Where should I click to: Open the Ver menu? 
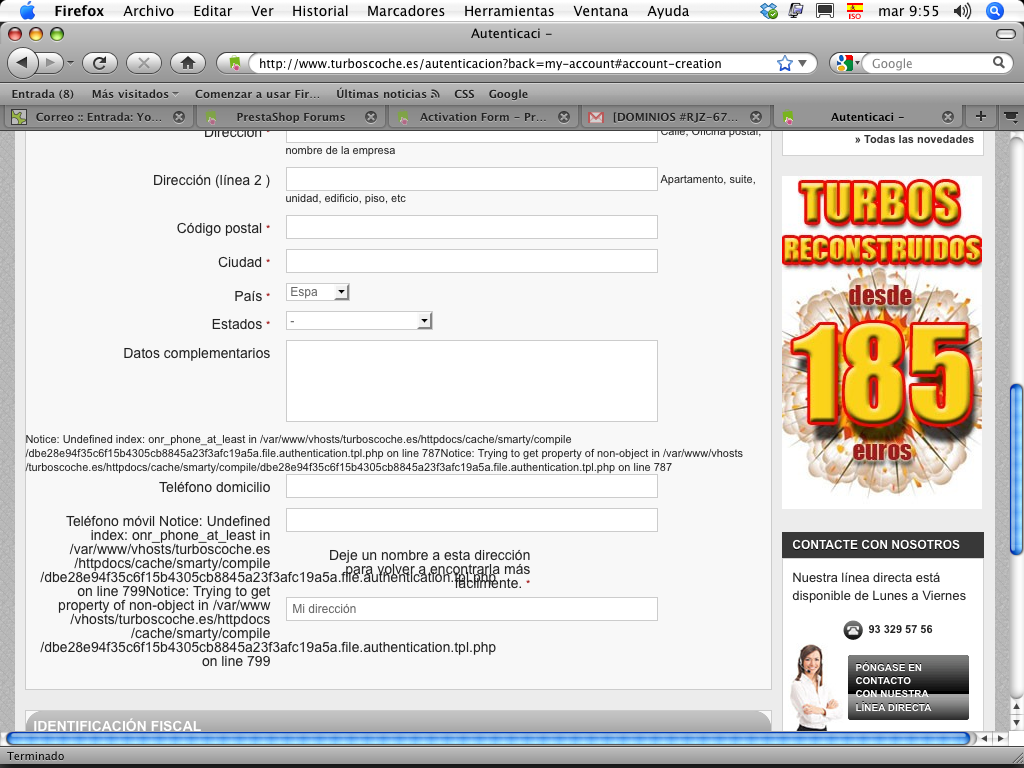(262, 11)
